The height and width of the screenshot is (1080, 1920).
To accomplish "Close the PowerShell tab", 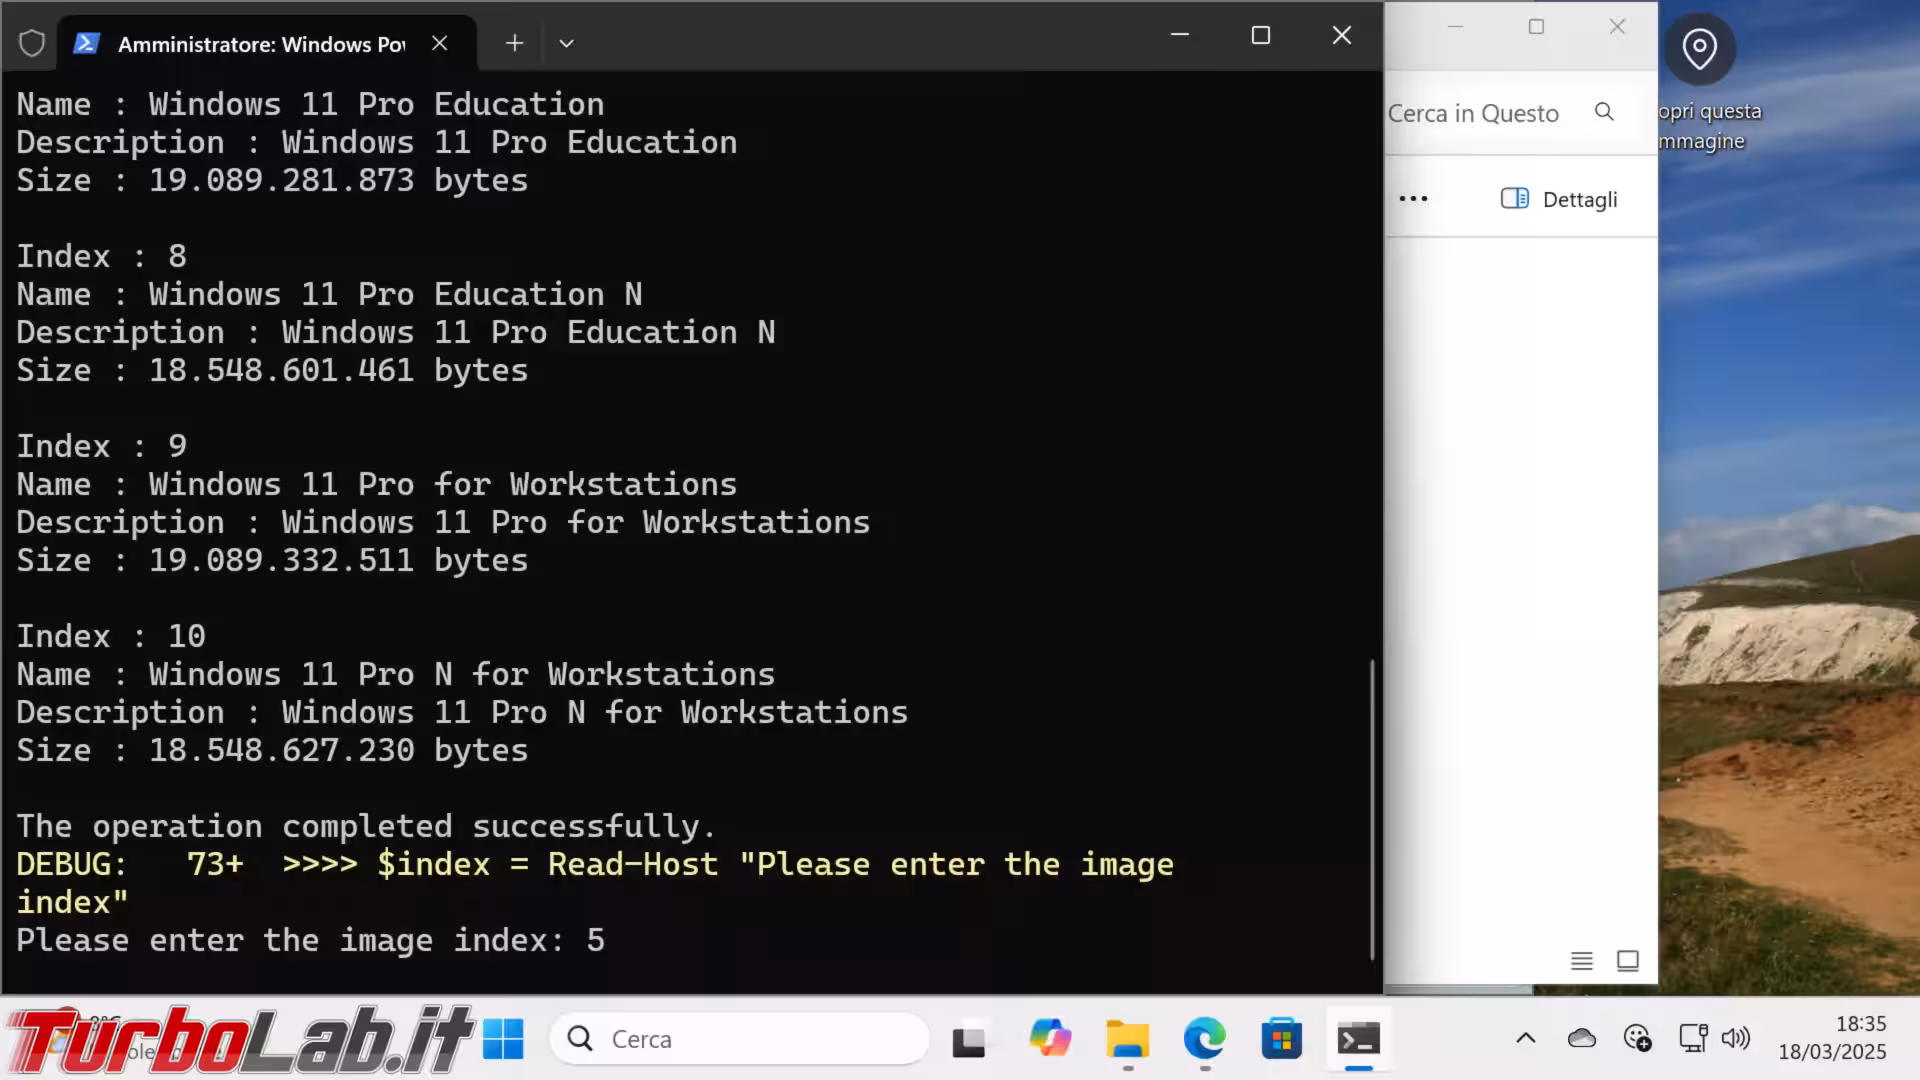I will click(439, 43).
